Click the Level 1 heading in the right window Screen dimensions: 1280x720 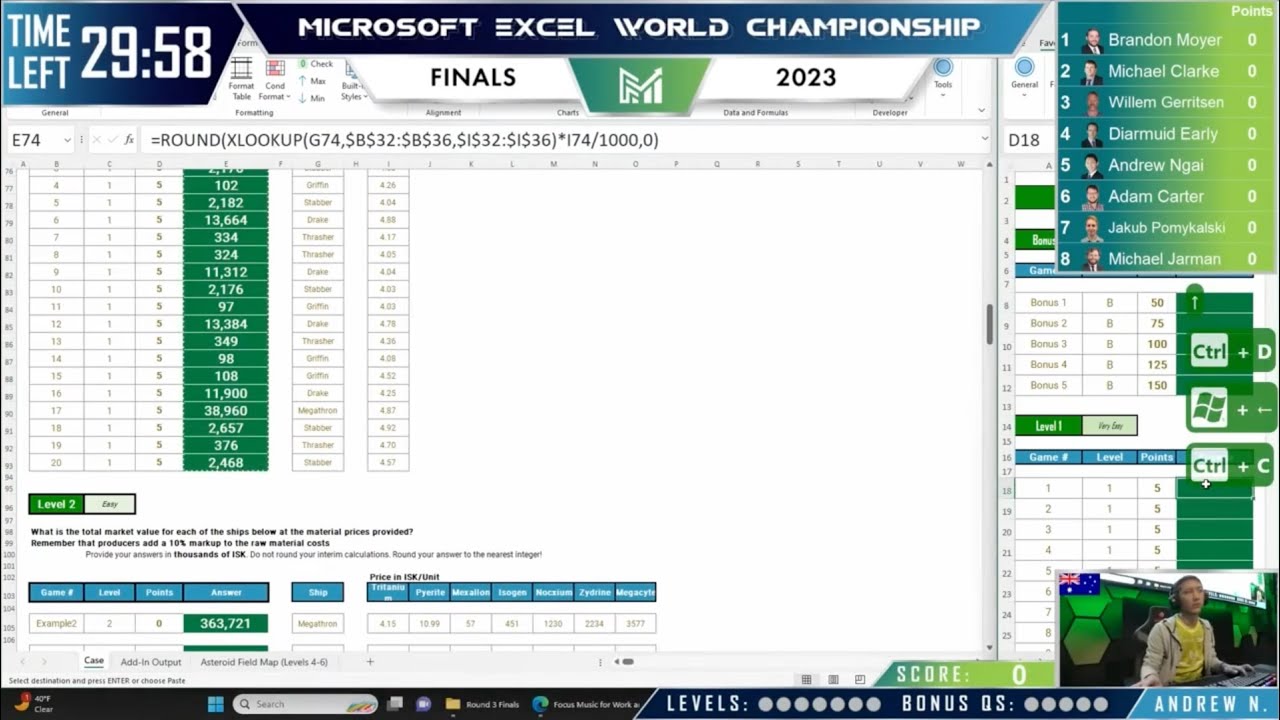pos(1048,426)
